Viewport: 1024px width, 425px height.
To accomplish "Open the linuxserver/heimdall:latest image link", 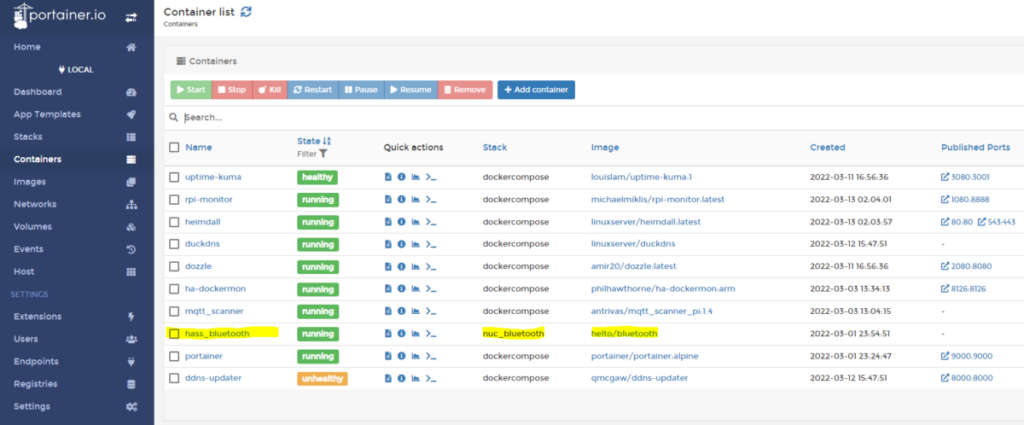I will click(645, 222).
